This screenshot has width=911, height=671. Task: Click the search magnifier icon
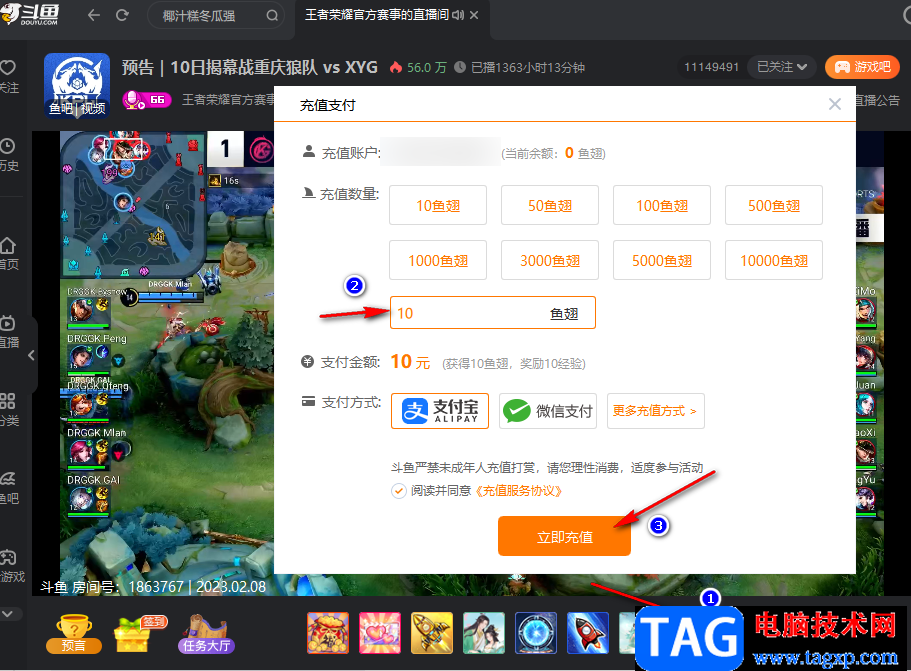(272, 16)
